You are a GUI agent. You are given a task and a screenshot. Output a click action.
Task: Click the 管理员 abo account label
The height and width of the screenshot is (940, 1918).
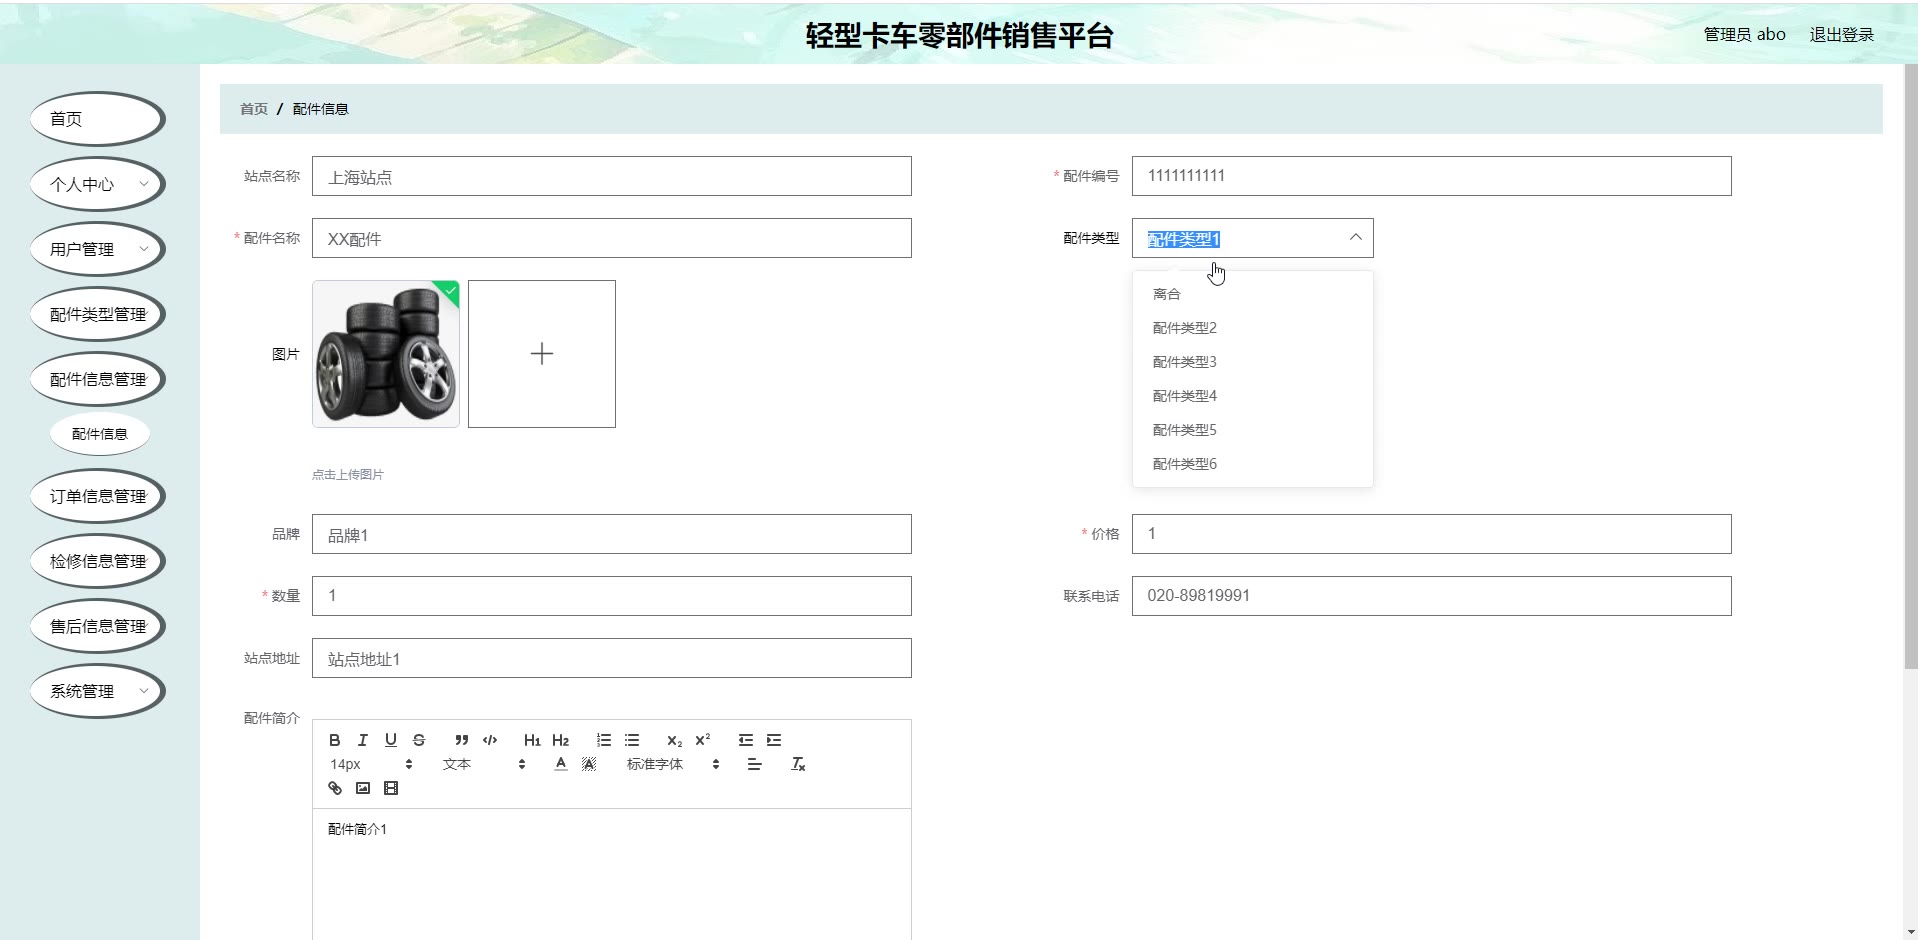pyautogui.click(x=1744, y=34)
